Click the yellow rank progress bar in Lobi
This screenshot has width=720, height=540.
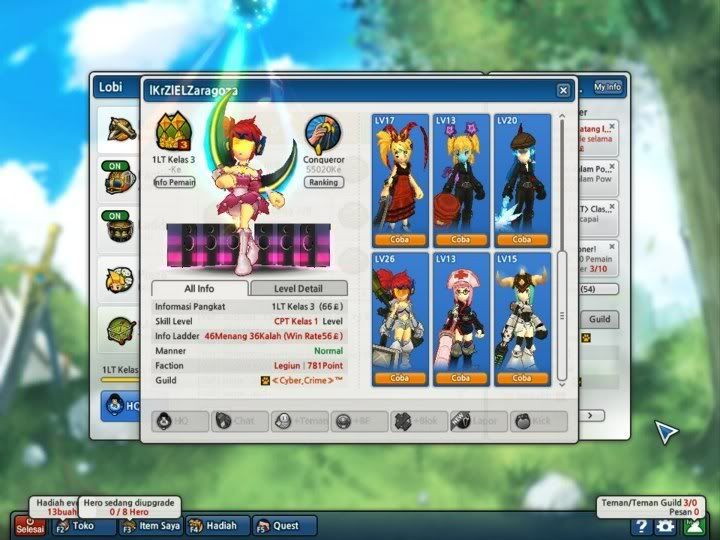tap(120, 380)
